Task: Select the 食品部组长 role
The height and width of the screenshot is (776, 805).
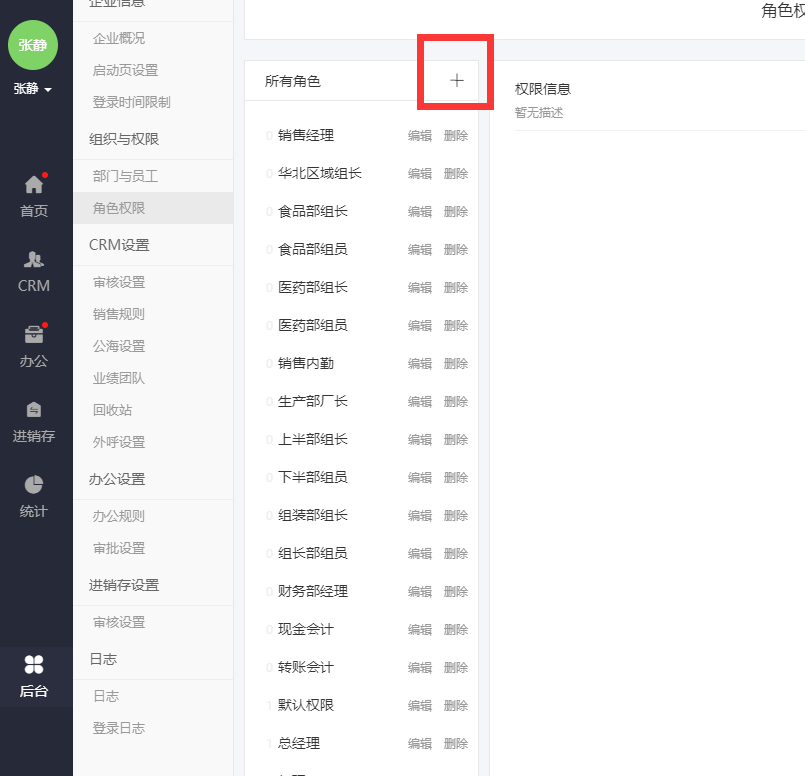Action: (313, 211)
